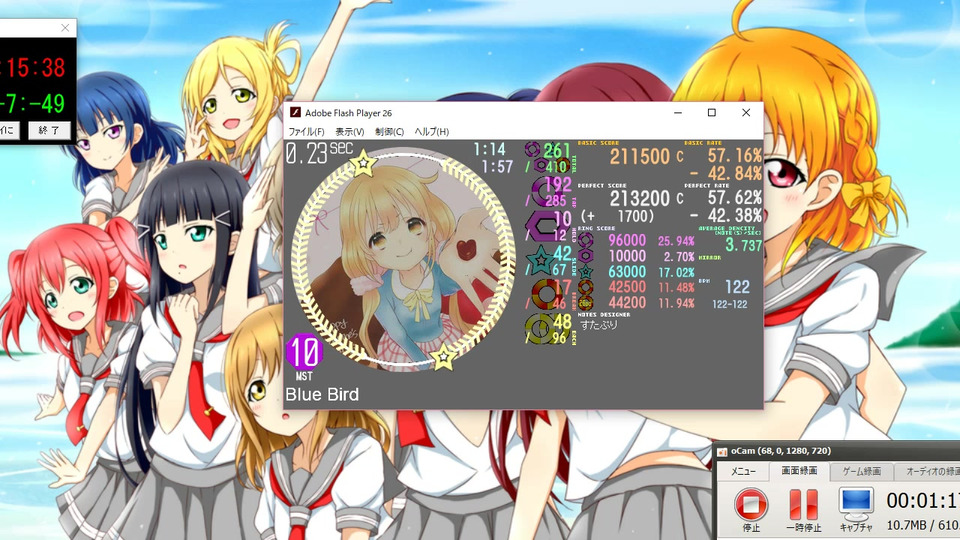The height and width of the screenshot is (540, 960).
Task: Switch to oCam's メニュー tab
Action: pyautogui.click(x=743, y=471)
